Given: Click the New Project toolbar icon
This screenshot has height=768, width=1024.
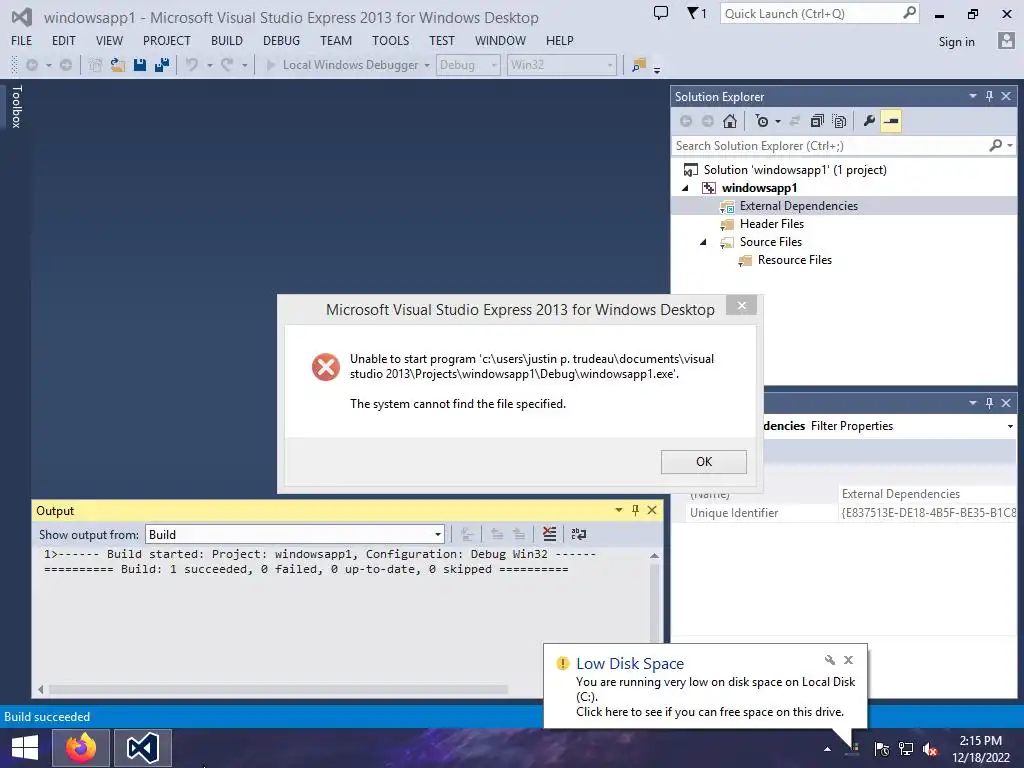Looking at the screenshot, I should pyautogui.click(x=95, y=65).
